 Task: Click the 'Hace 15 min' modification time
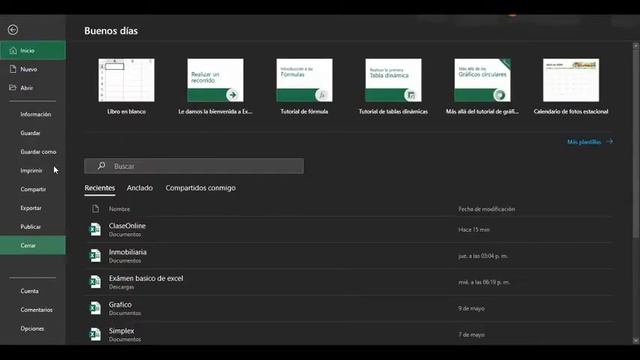474,230
